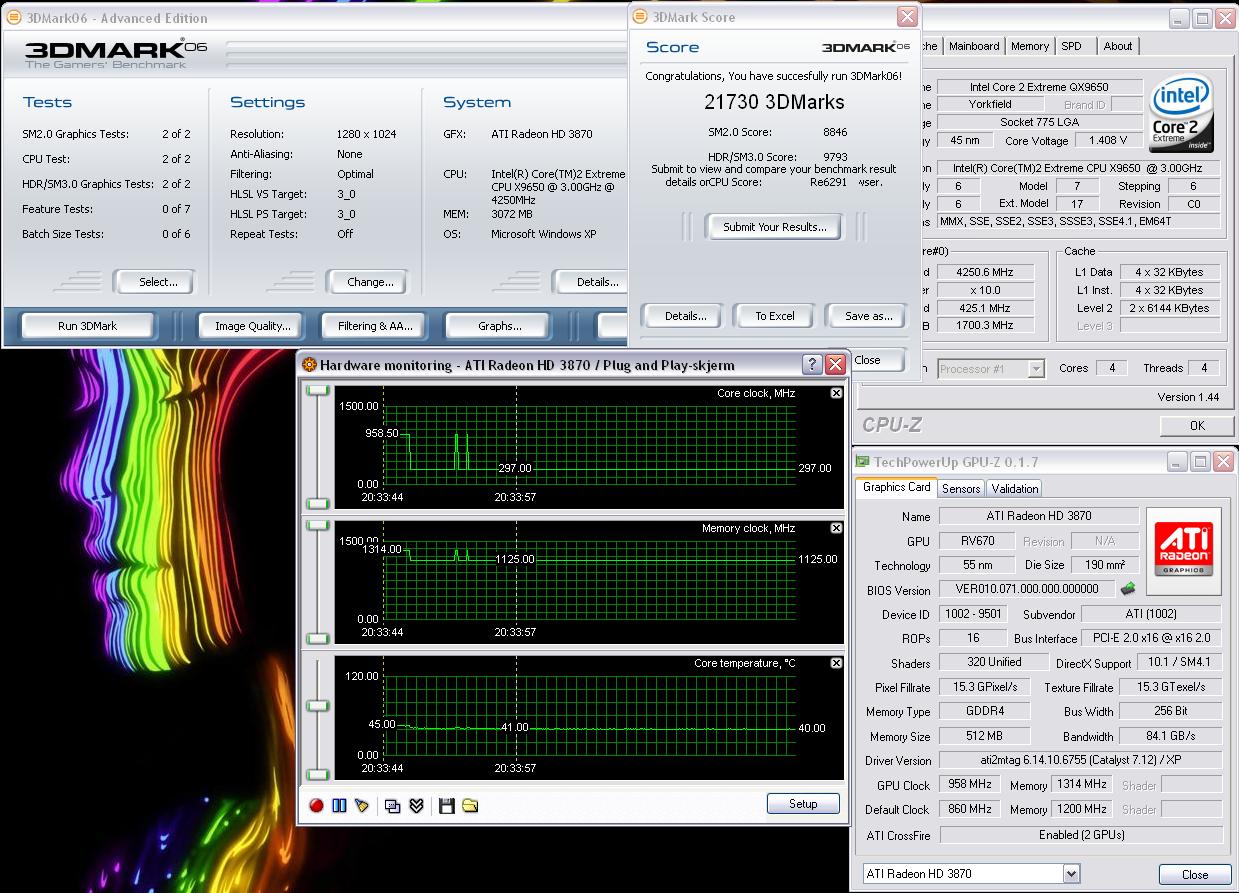This screenshot has width=1239, height=893.
Task: Click the detach monitoring window icon
Action: (393, 805)
